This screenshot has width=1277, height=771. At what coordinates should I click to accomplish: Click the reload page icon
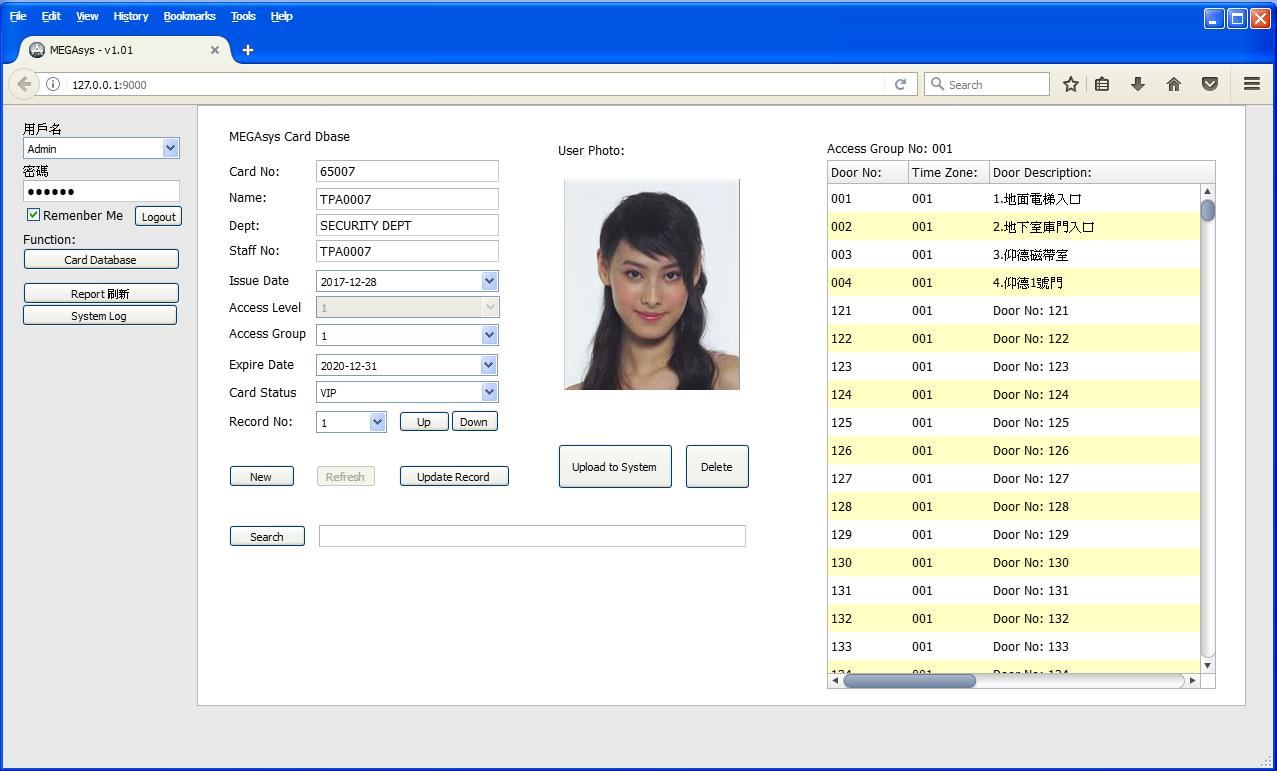(x=900, y=85)
